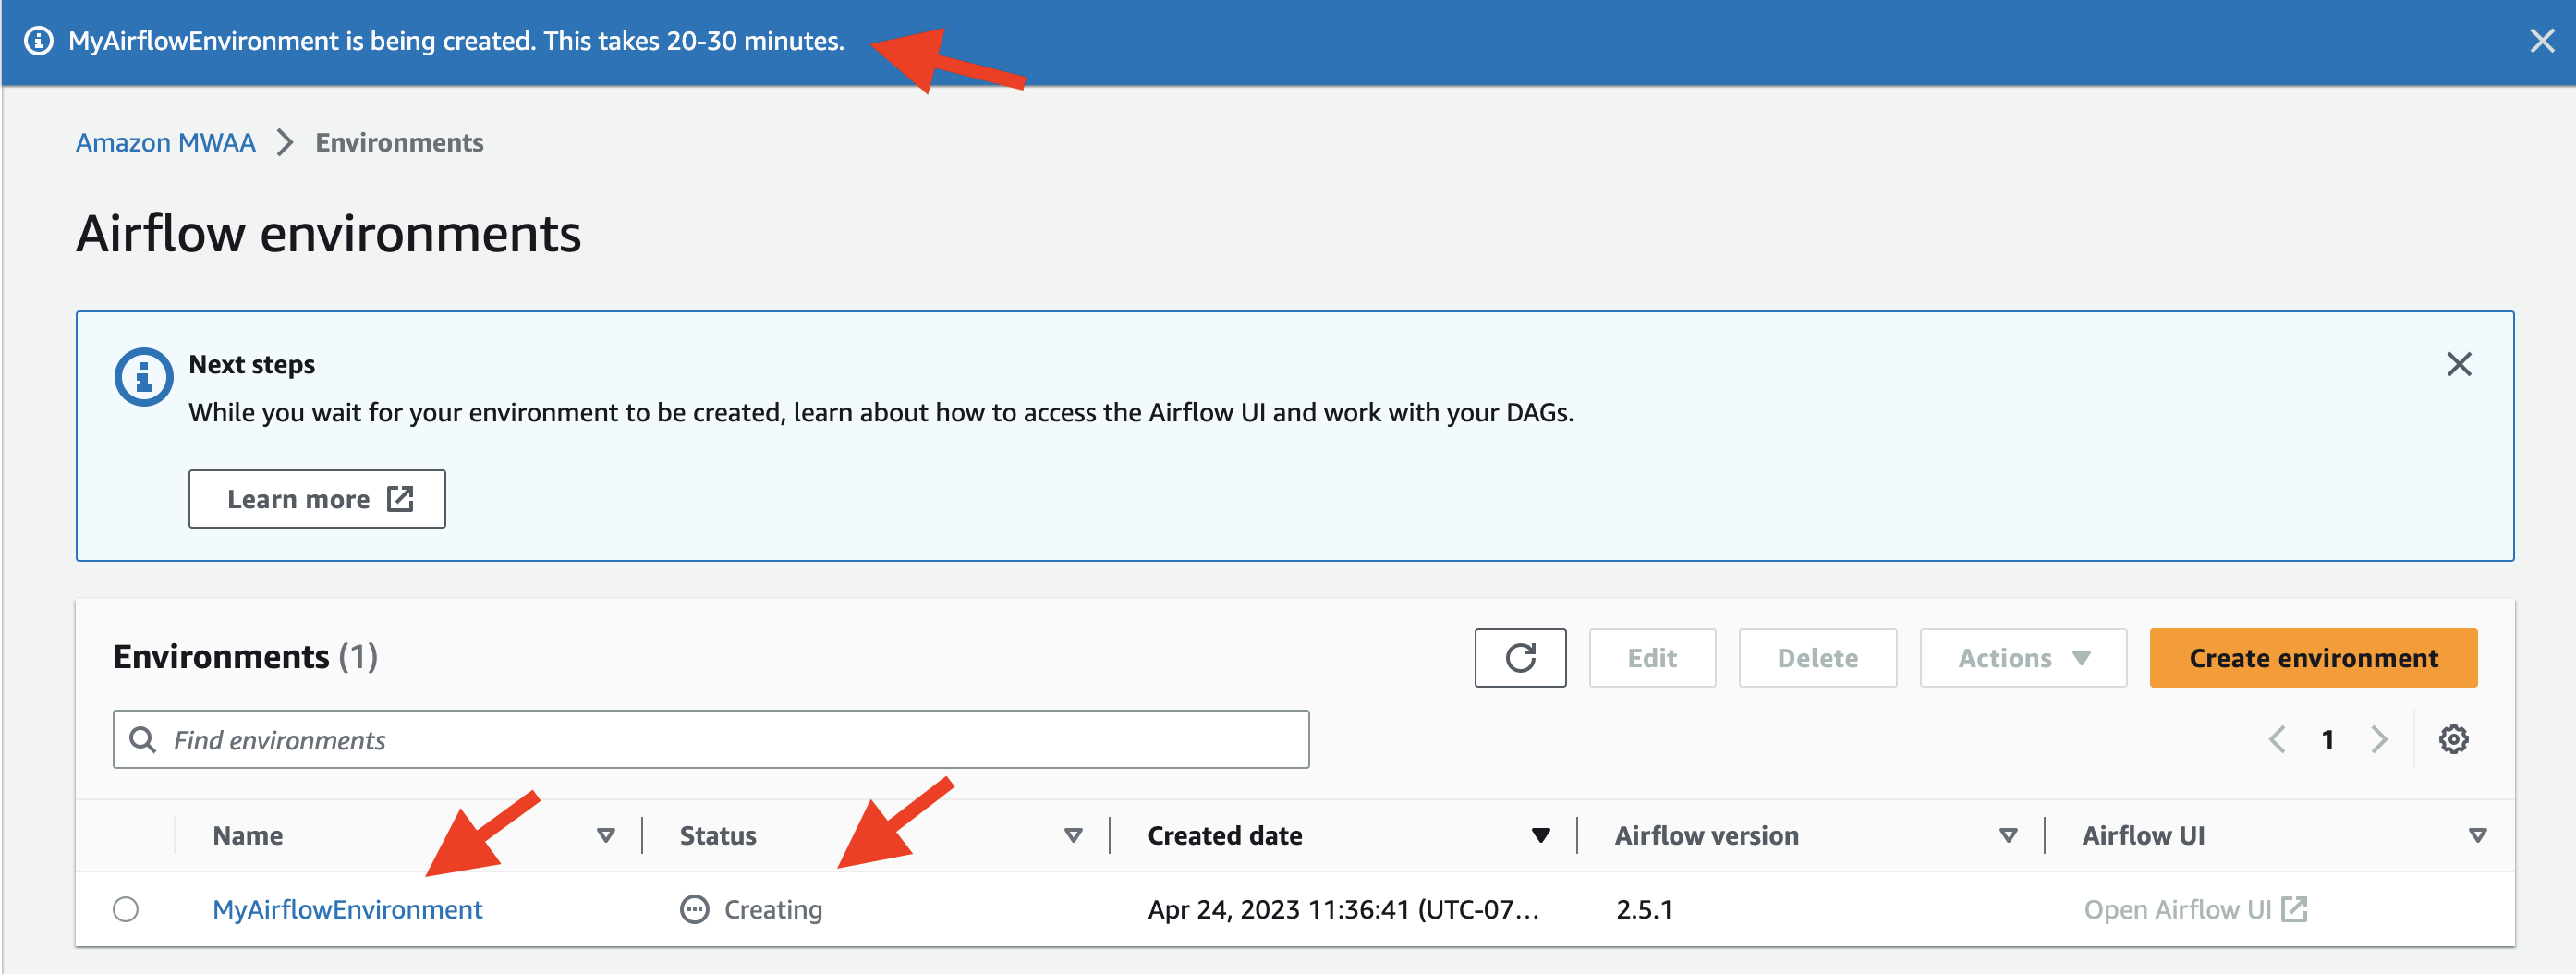Click Create environment button
Screen dimensions: 2576x974
[x=2313, y=658]
